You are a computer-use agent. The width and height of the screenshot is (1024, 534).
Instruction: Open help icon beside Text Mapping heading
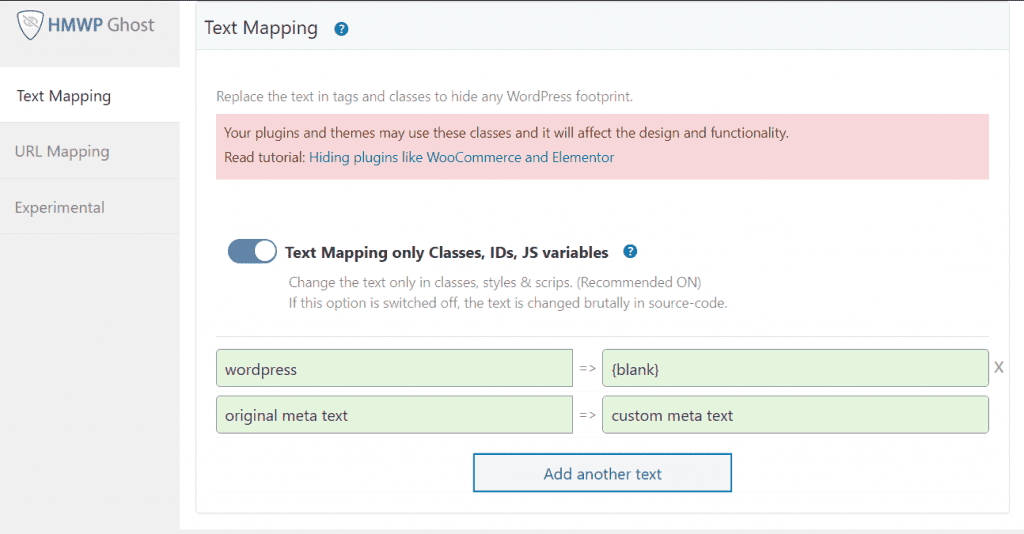[341, 29]
